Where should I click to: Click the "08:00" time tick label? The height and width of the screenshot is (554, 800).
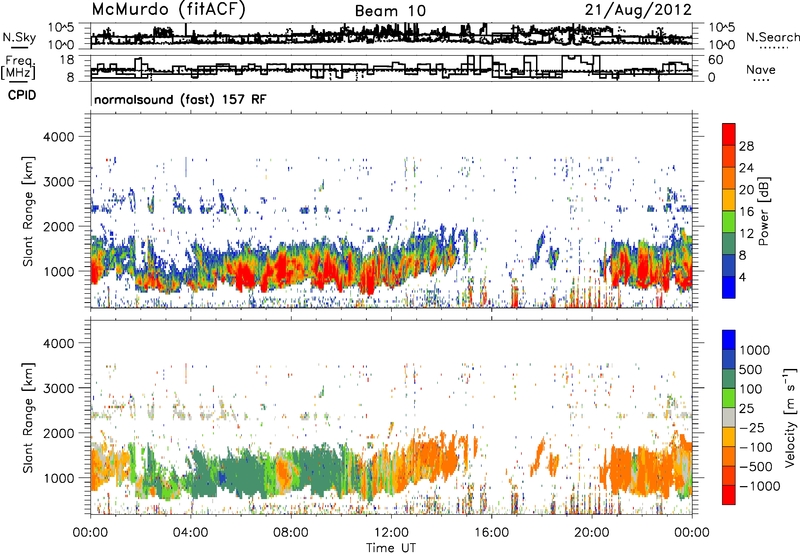point(290,532)
